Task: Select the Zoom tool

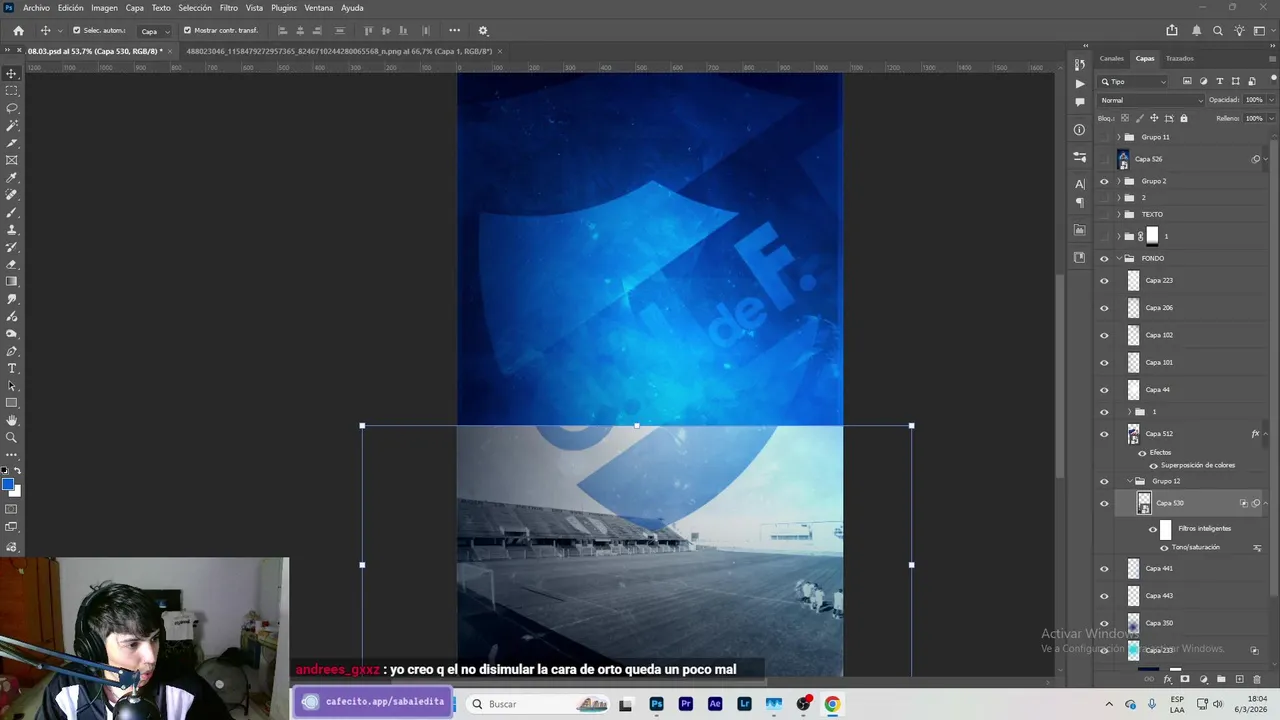Action: [12, 437]
